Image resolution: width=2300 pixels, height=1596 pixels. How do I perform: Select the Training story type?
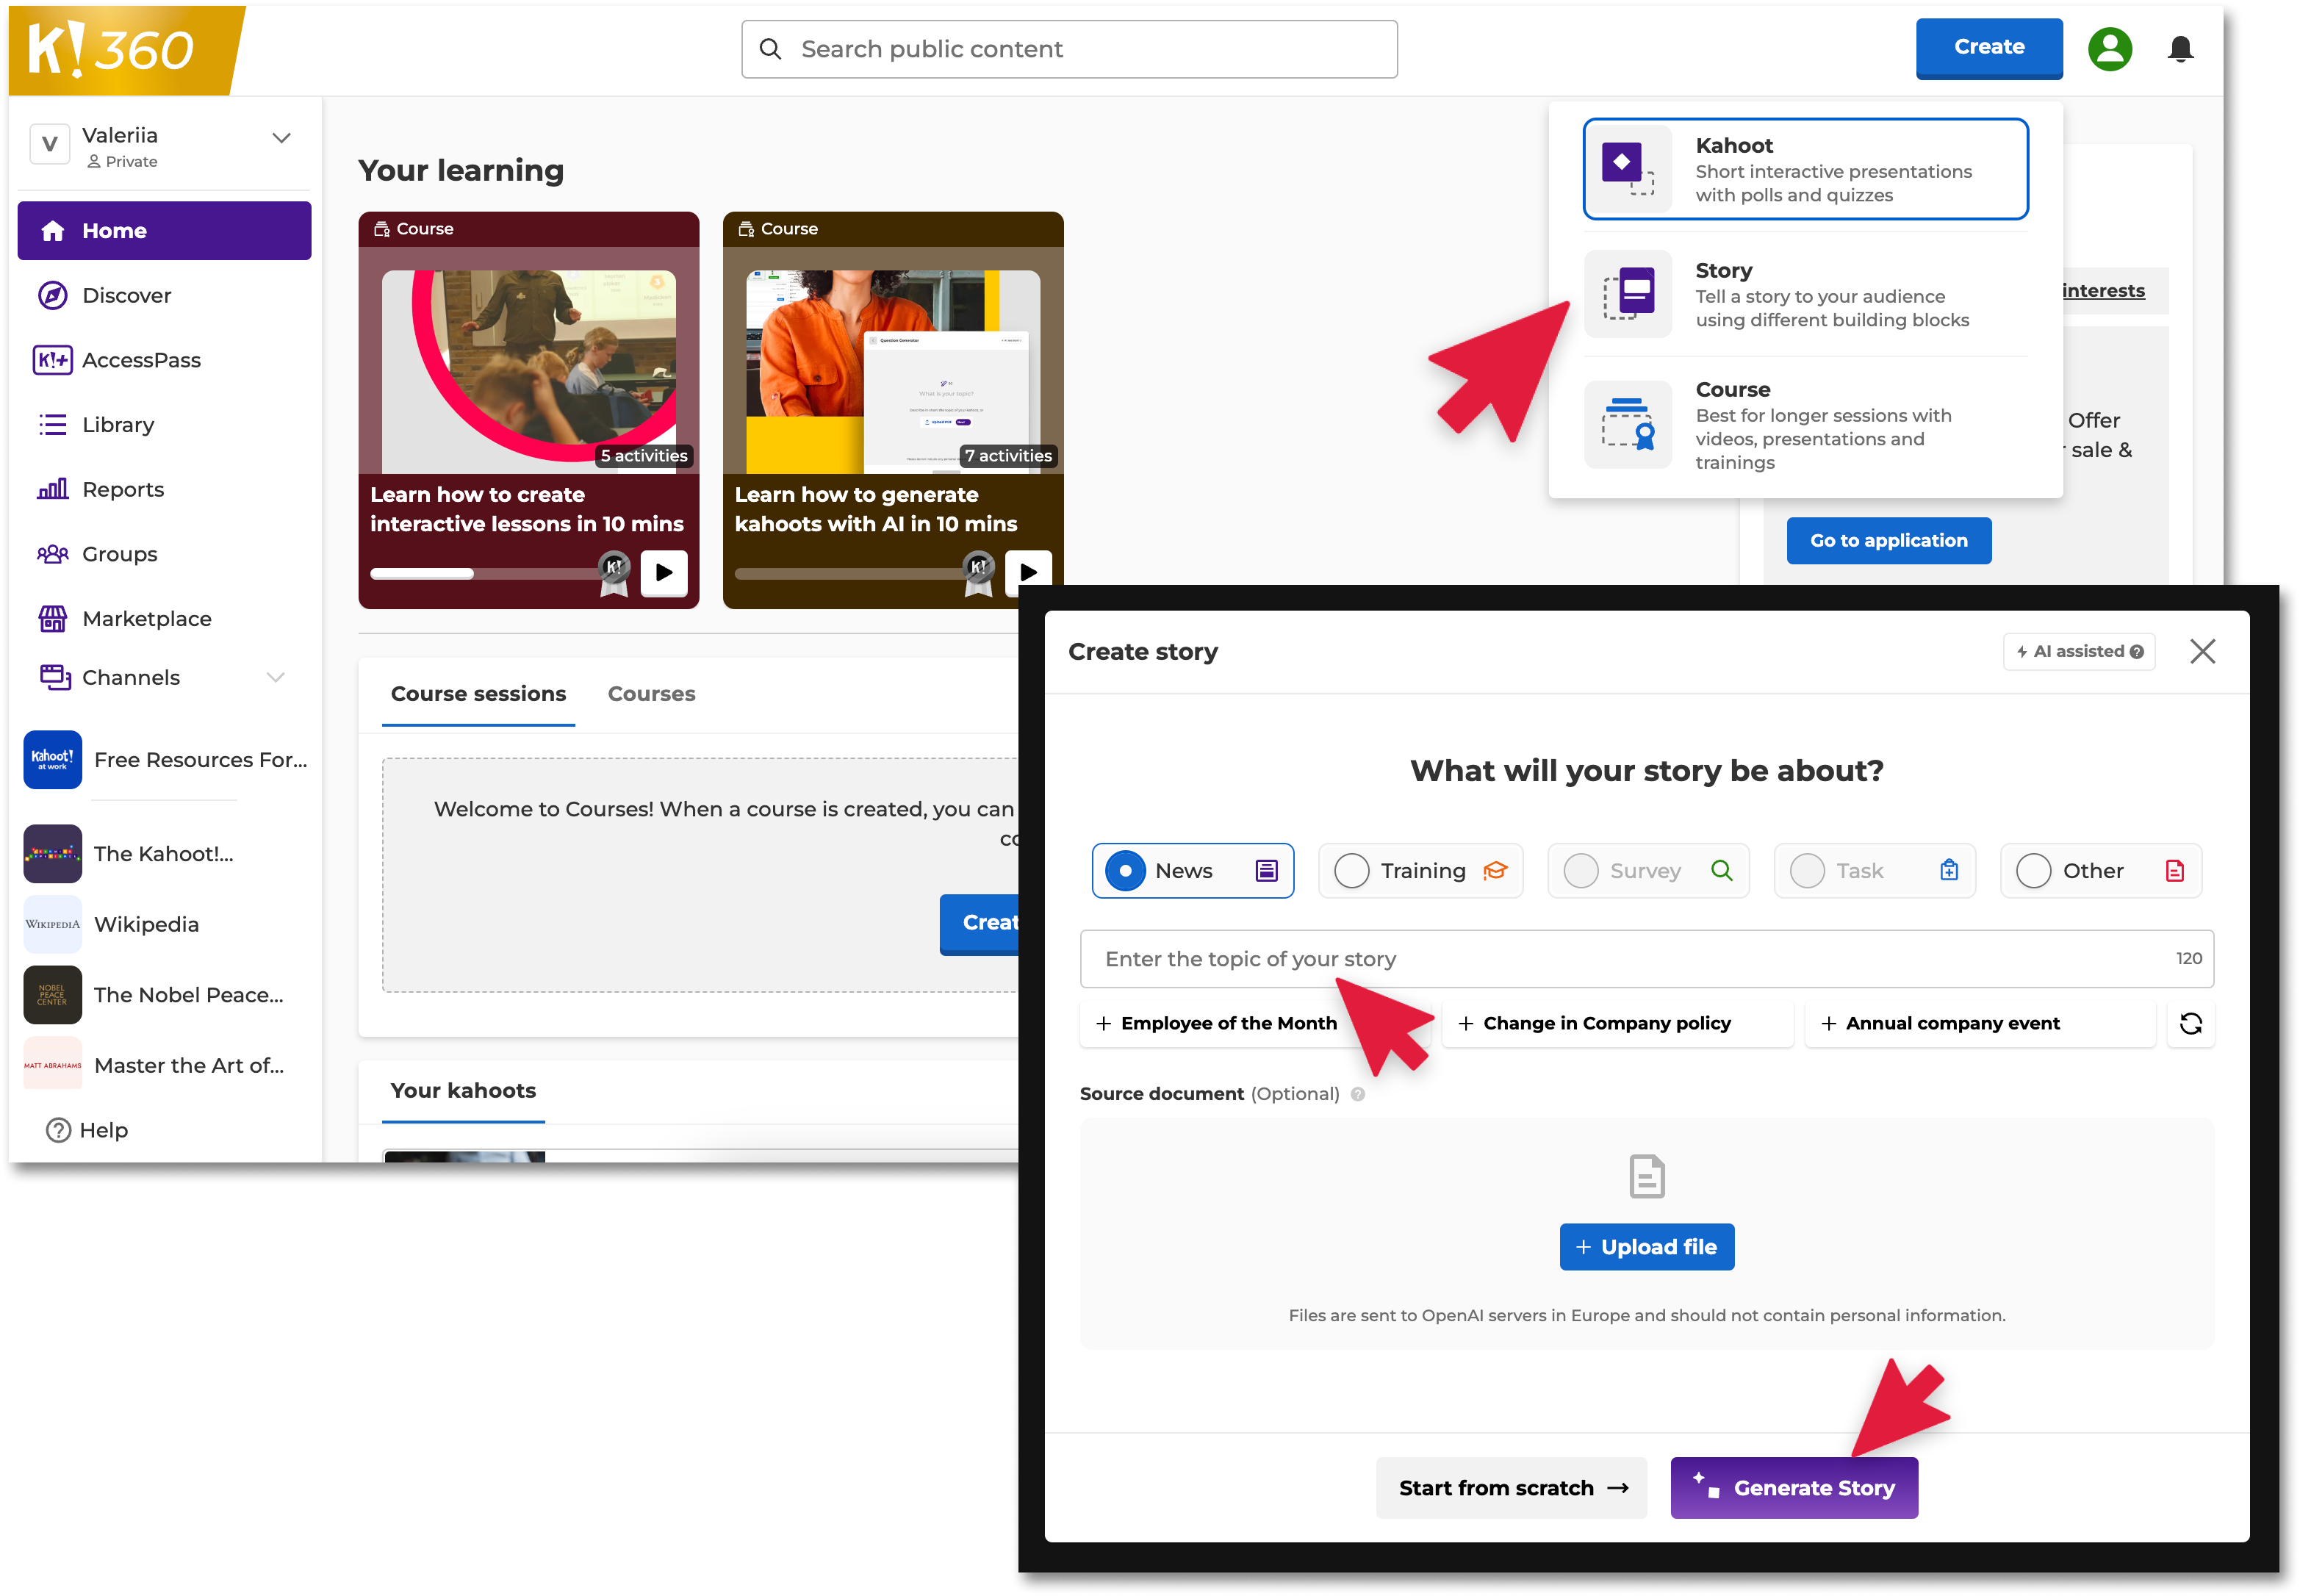pos(1420,871)
